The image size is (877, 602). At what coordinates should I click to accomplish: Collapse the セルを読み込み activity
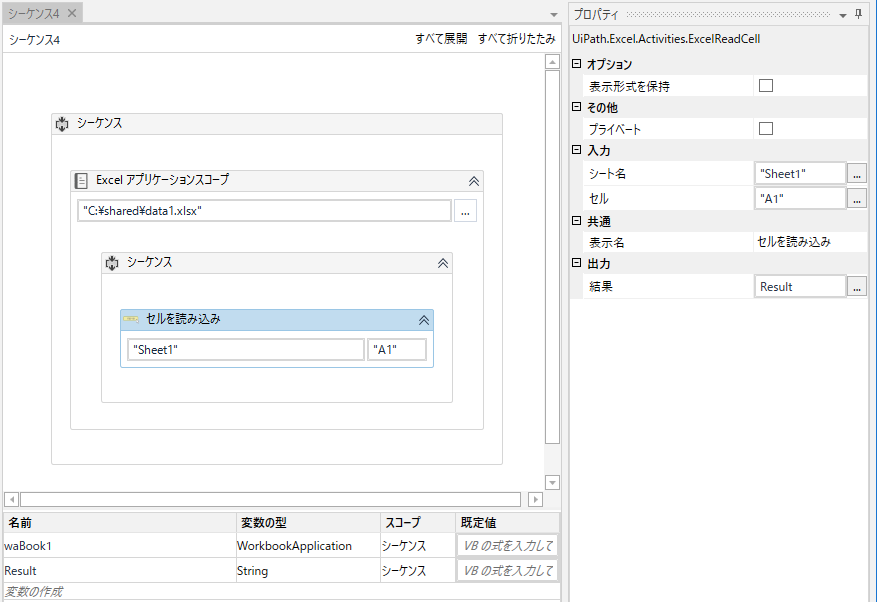pos(424,320)
